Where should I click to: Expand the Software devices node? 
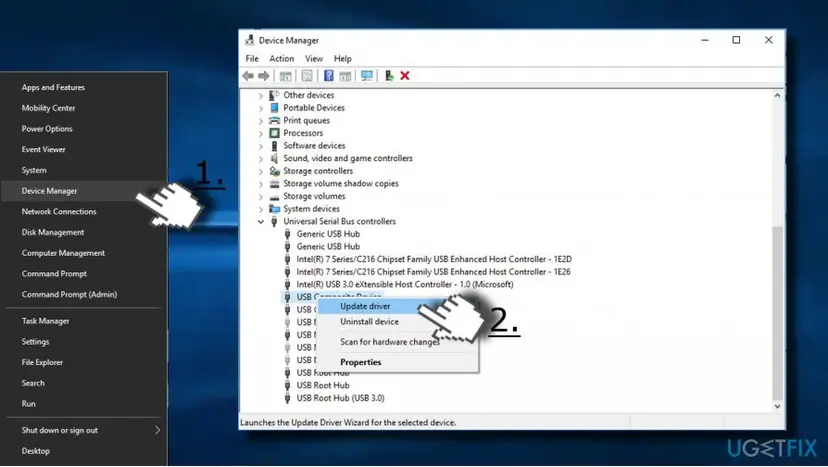260,146
